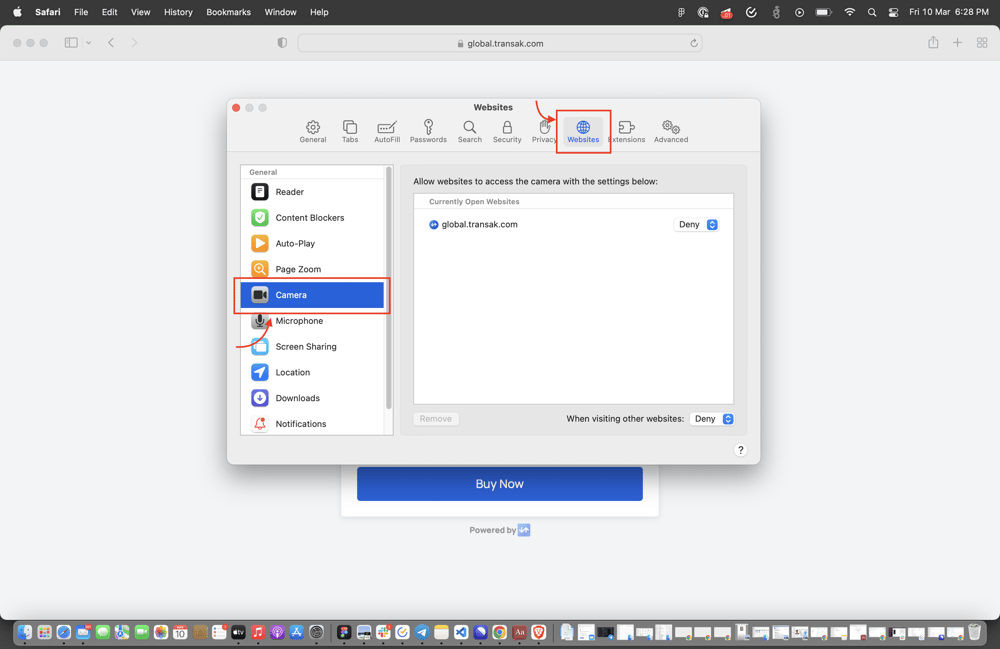This screenshot has height=649, width=1000.
Task: Select the Passwords preferences icon
Action: pyautogui.click(x=428, y=131)
